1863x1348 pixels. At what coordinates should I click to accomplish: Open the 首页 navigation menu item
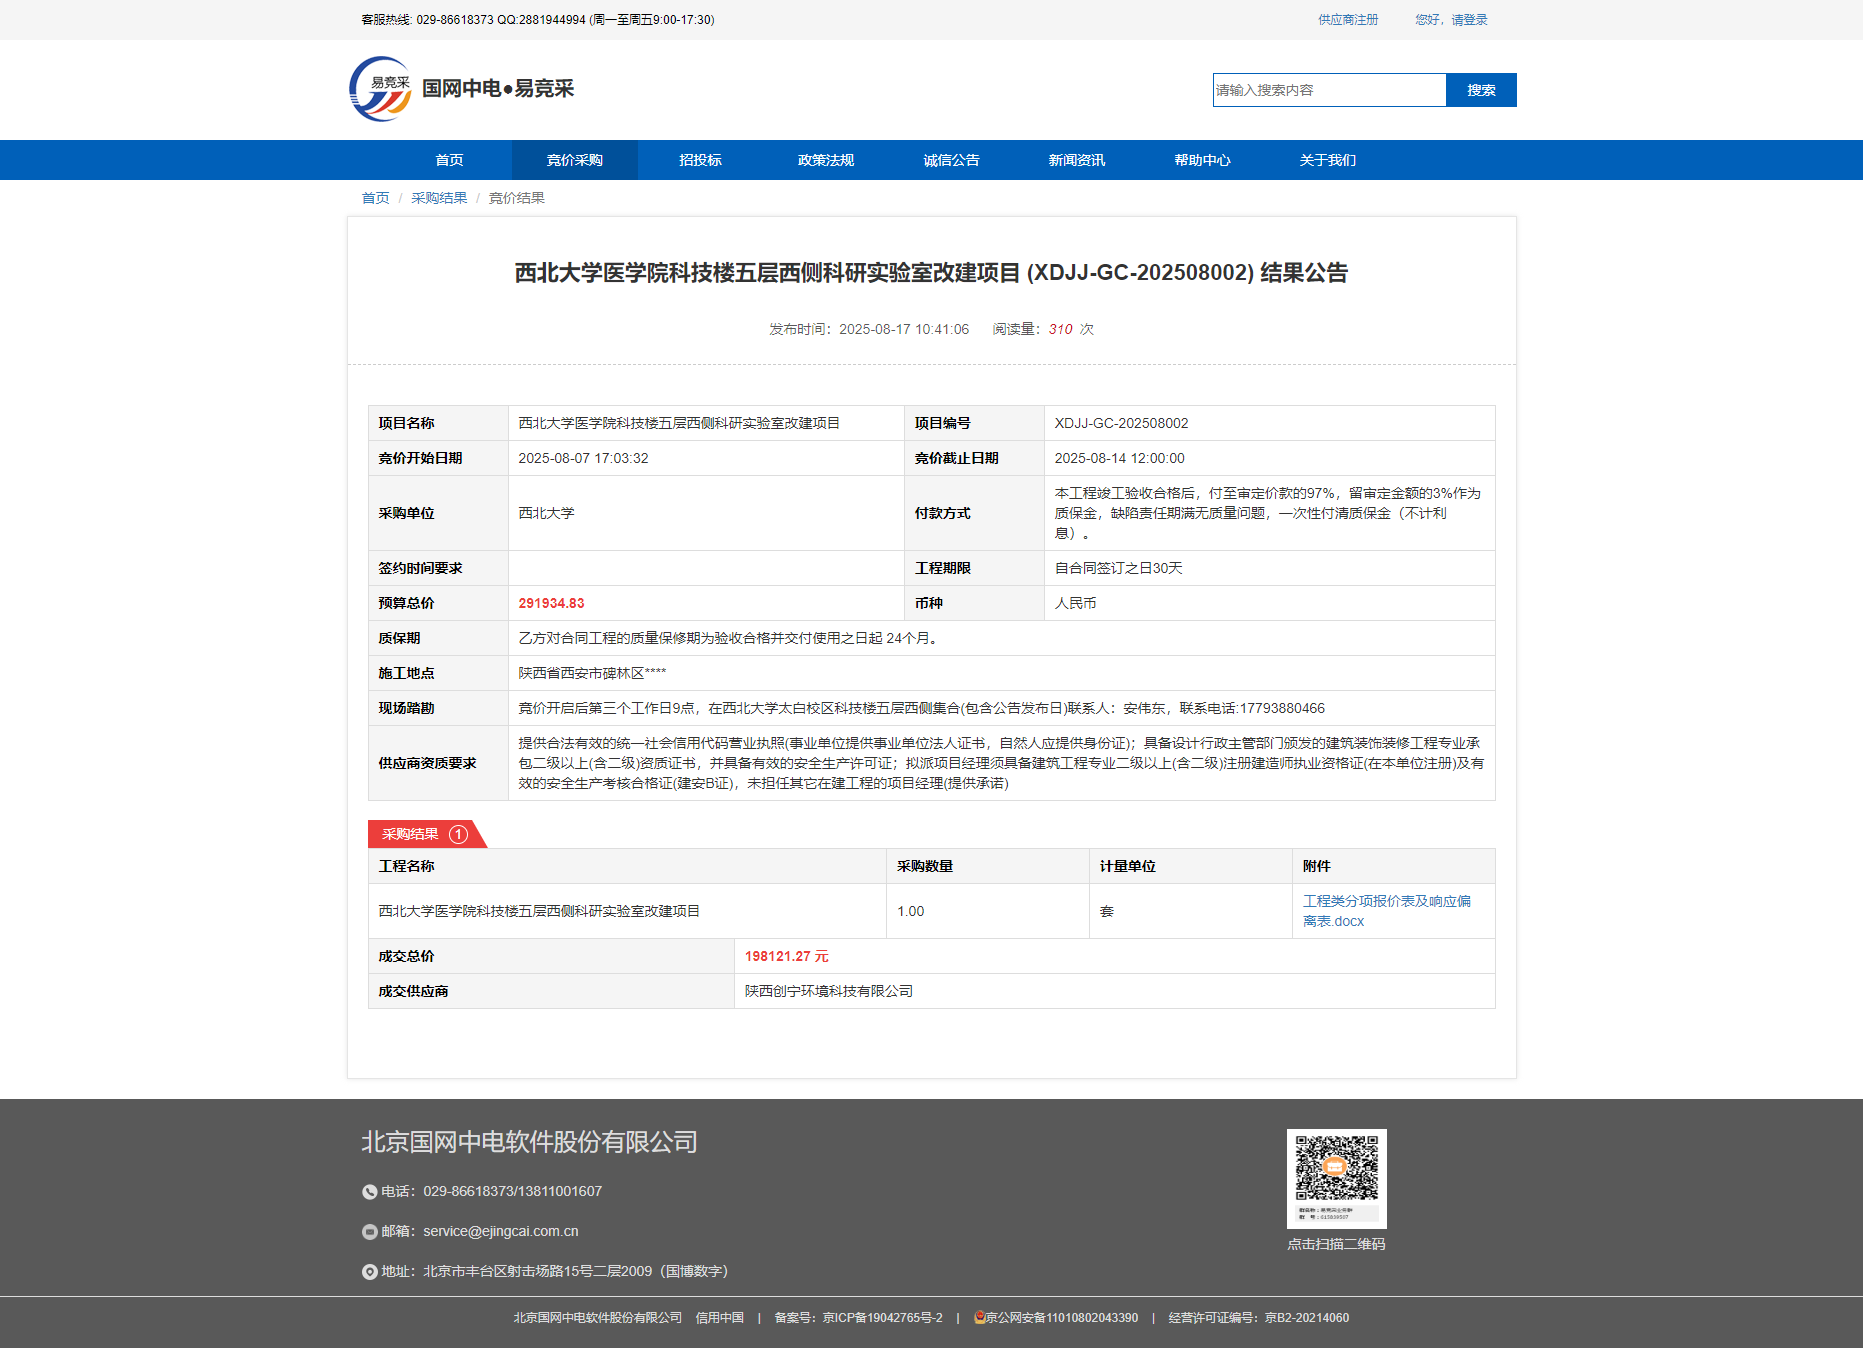click(x=449, y=160)
